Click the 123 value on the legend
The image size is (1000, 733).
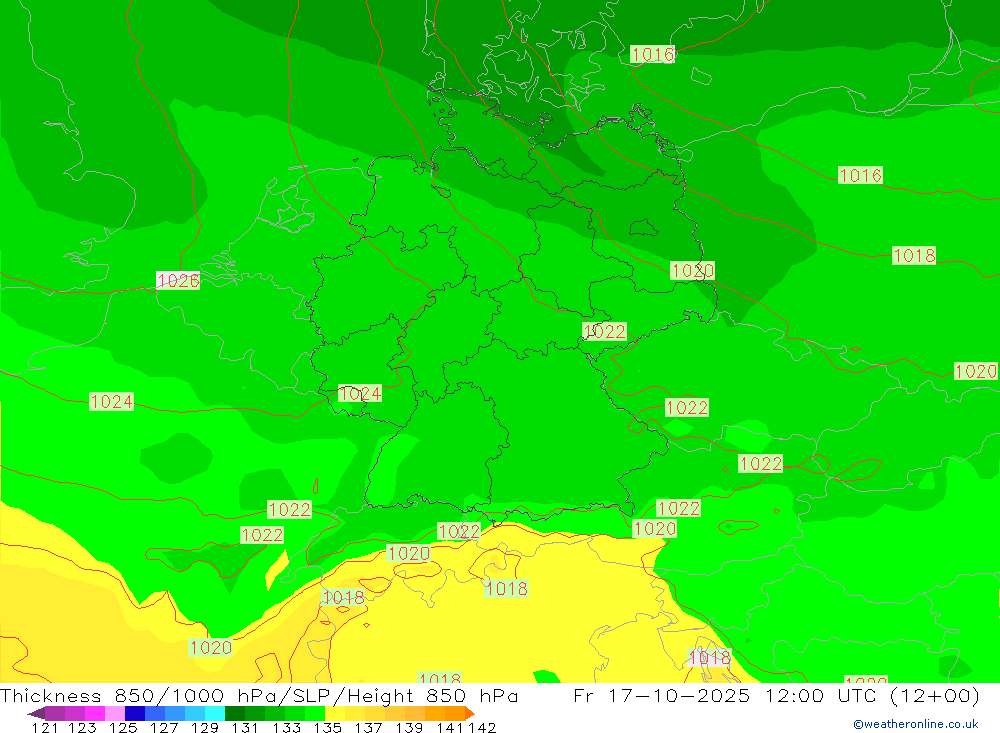click(x=82, y=727)
